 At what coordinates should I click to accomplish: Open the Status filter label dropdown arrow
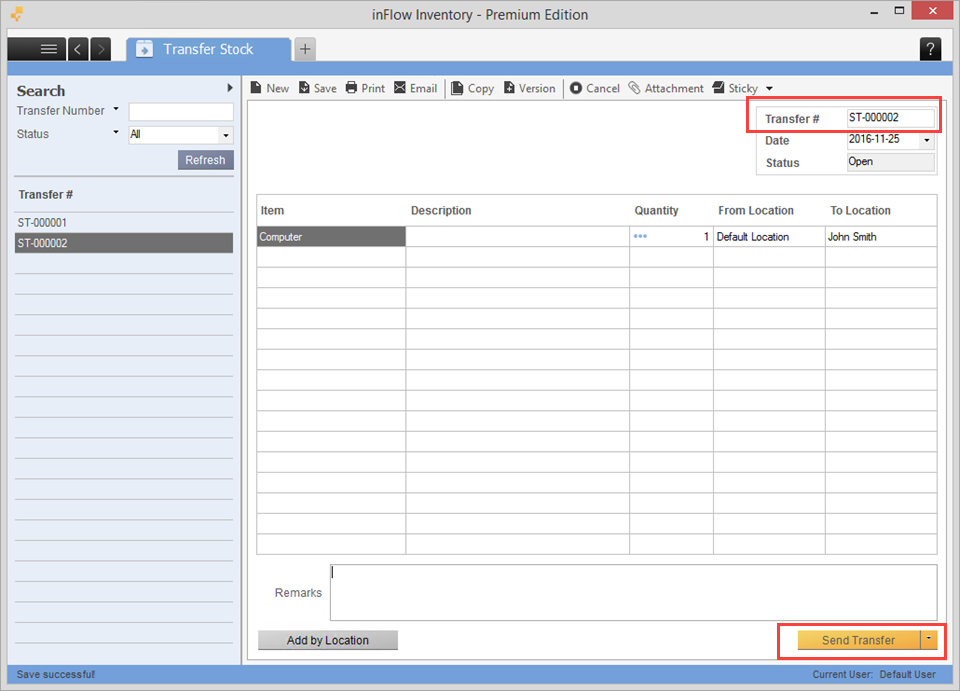click(x=116, y=132)
